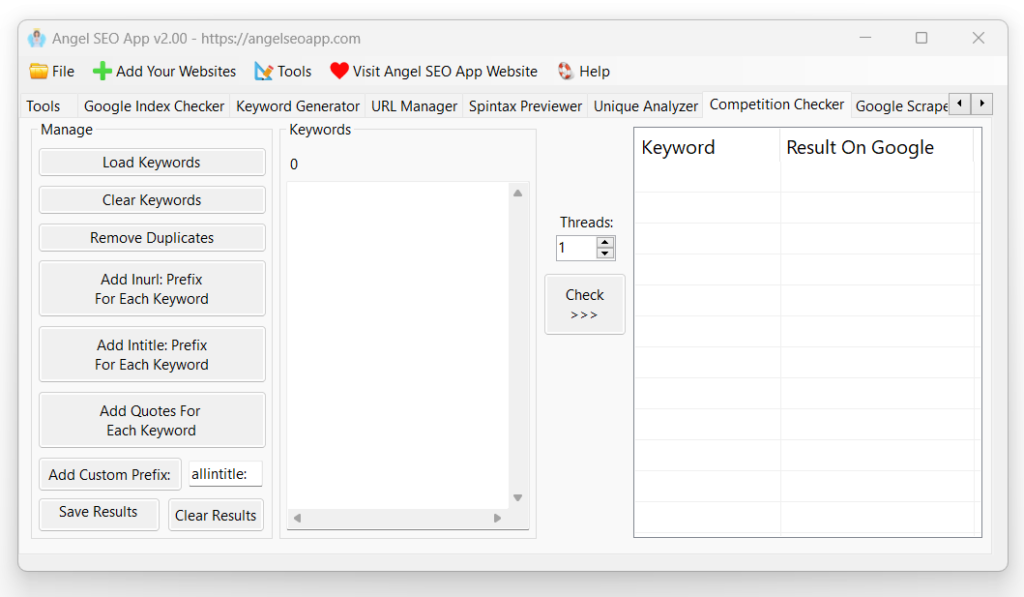Screen dimensions: 1024x597
Task: Open the File menu
Action: 52,71
